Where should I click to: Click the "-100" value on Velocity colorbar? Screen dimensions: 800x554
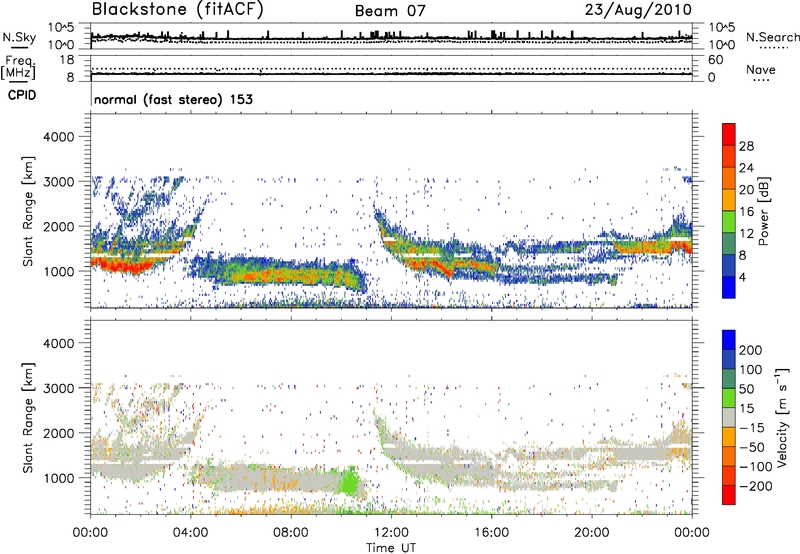[756, 466]
